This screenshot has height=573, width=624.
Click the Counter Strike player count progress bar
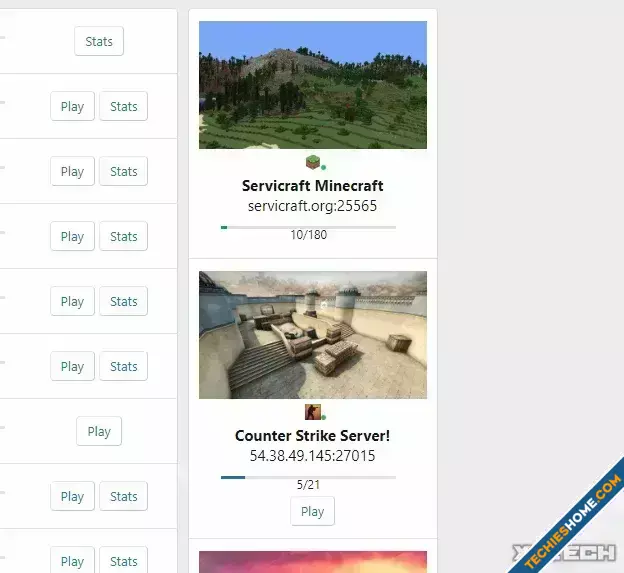click(x=308, y=477)
